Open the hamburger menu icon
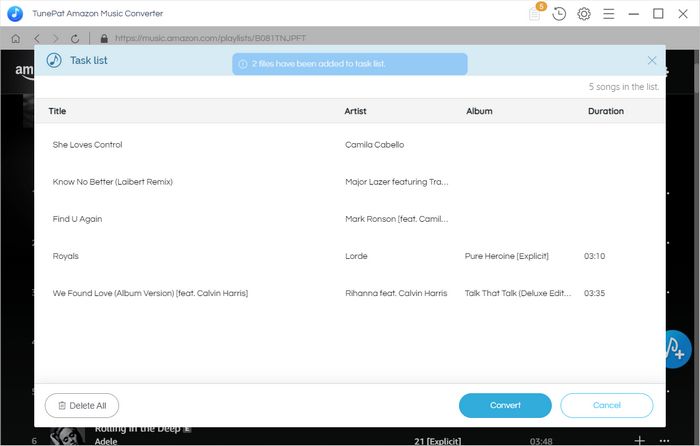700x446 pixels. (608, 14)
